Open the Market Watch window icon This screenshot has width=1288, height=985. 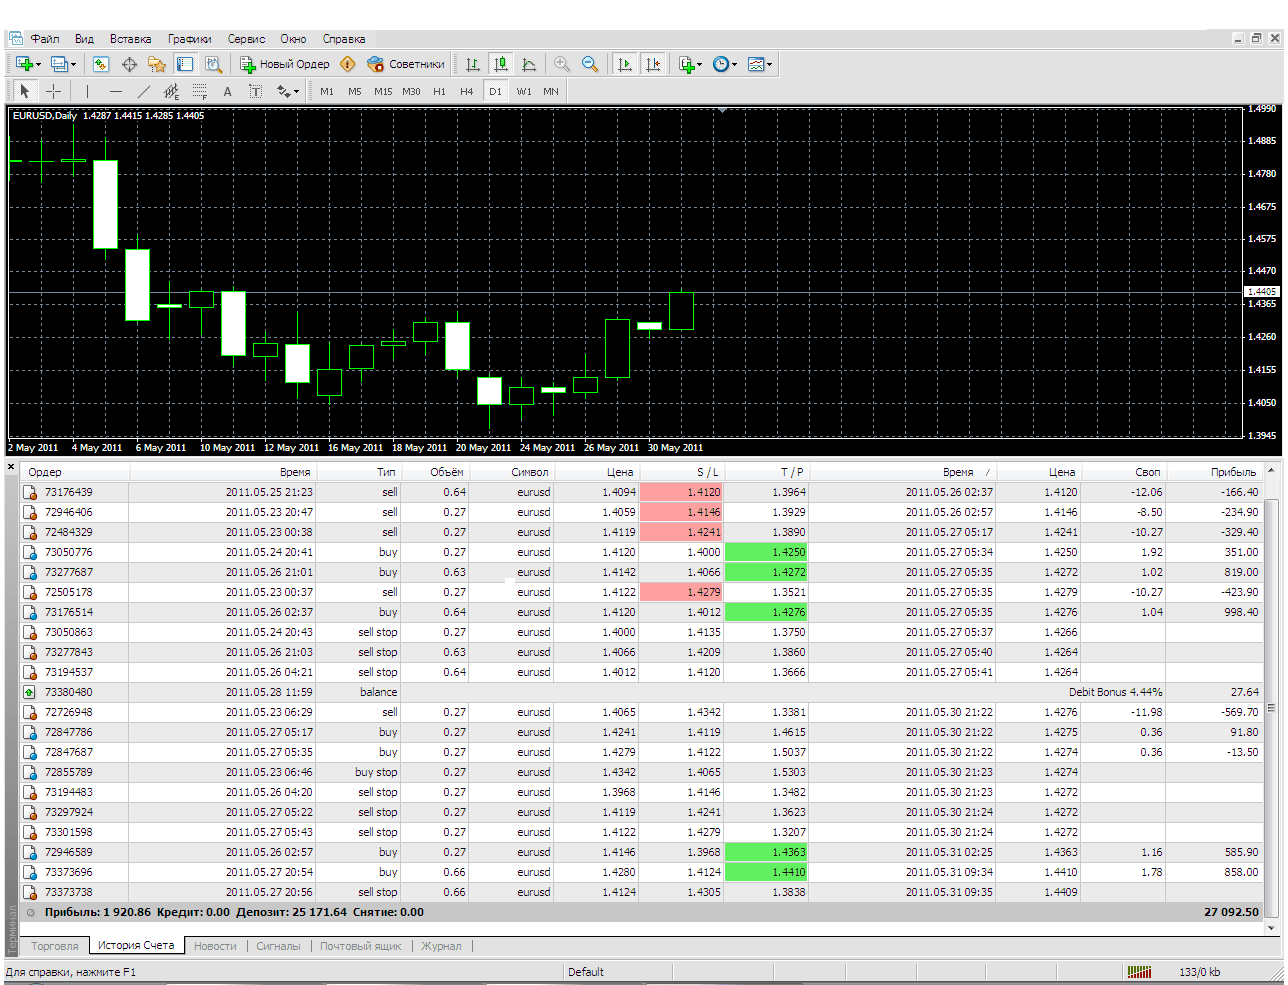pos(101,64)
